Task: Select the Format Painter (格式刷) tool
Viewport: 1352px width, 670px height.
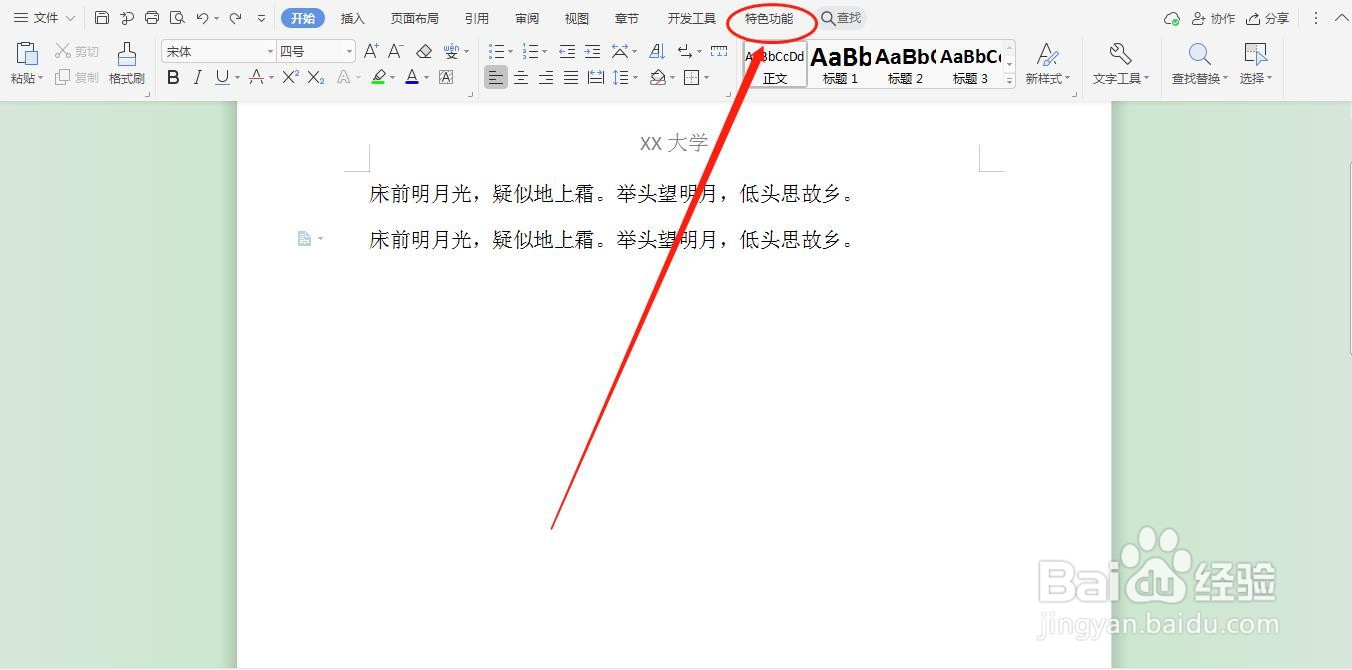Action: coord(126,63)
